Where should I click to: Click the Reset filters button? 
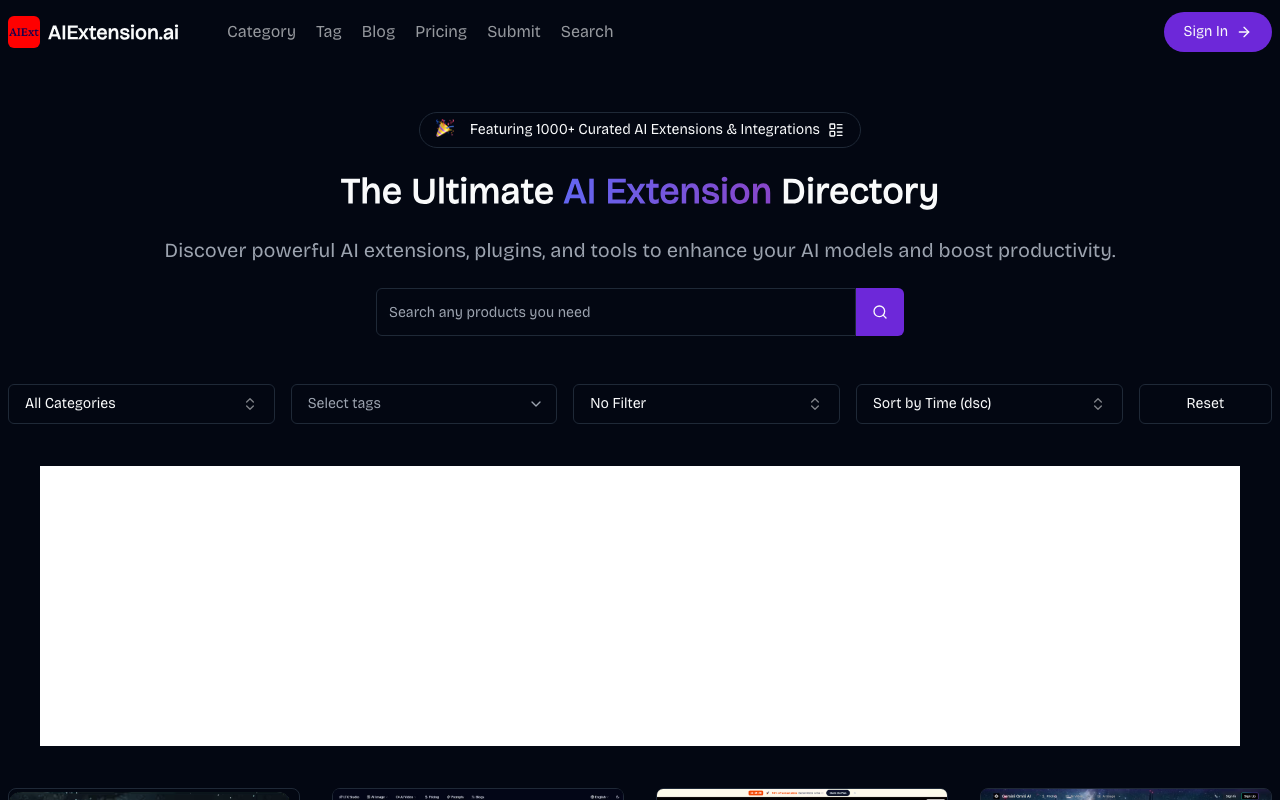(1205, 404)
